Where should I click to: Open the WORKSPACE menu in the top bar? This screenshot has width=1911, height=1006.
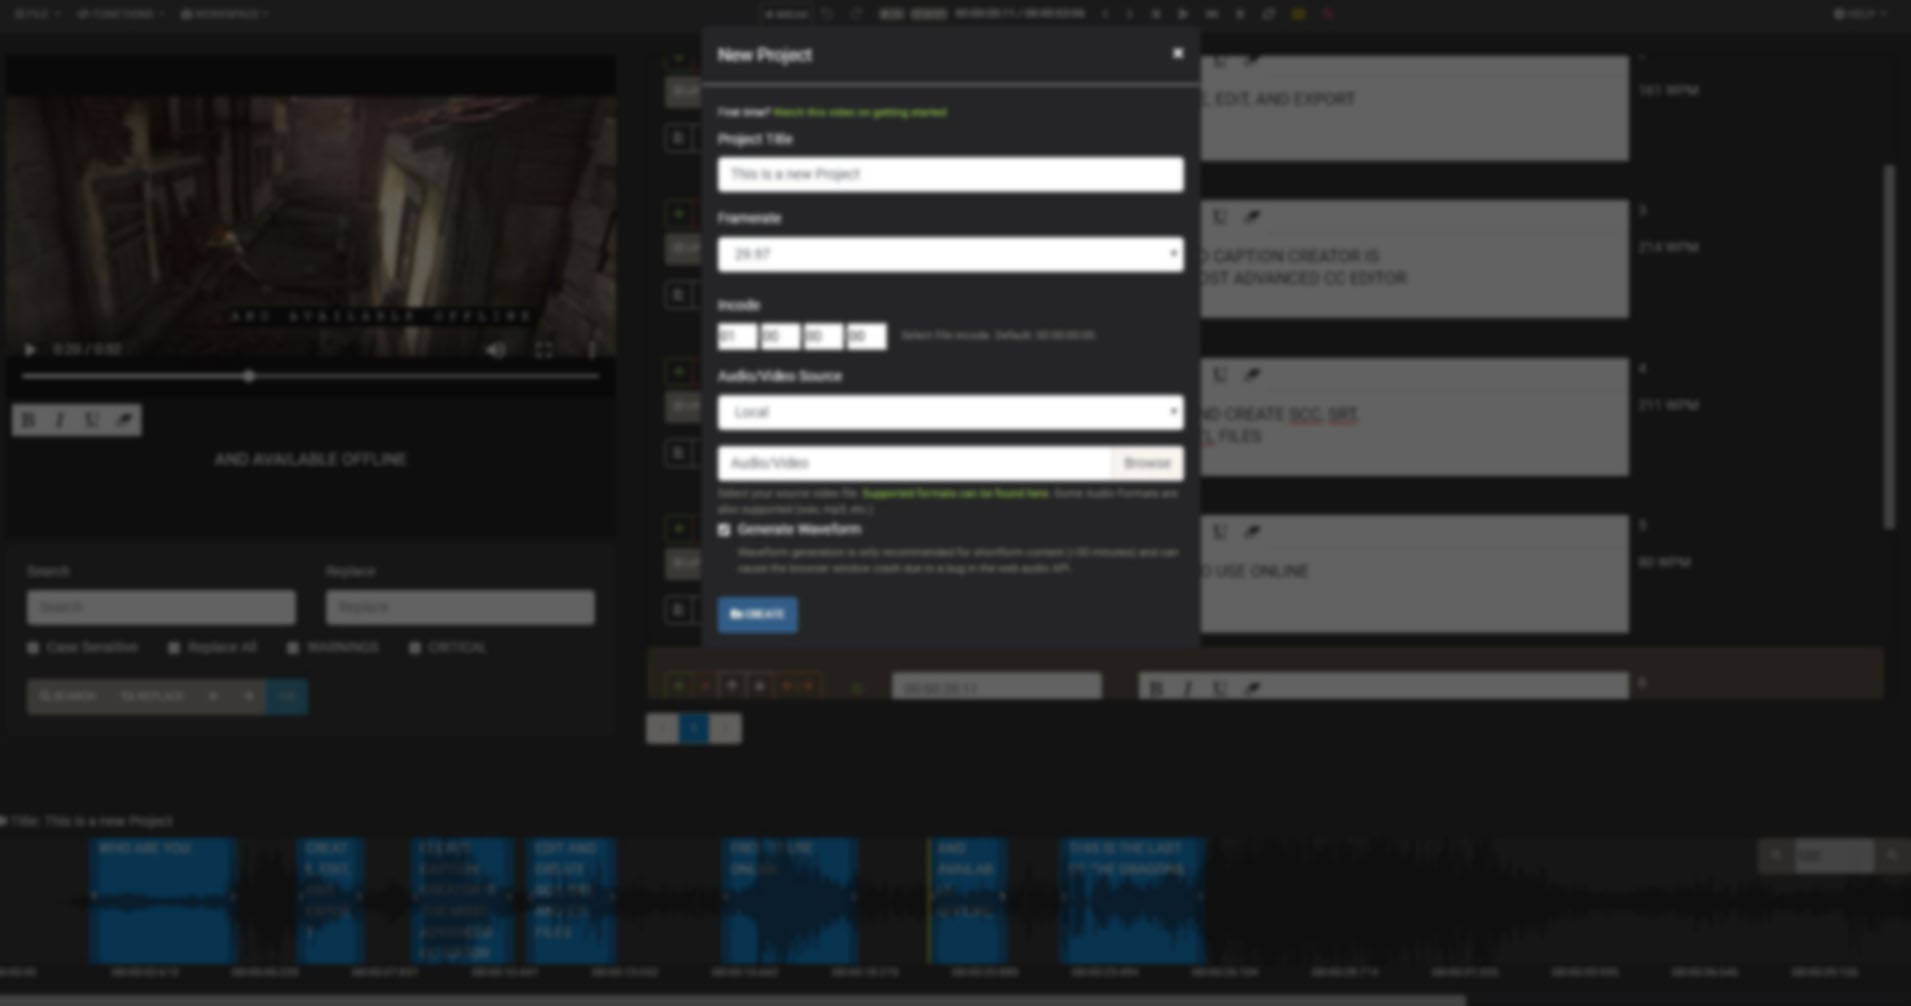224,14
